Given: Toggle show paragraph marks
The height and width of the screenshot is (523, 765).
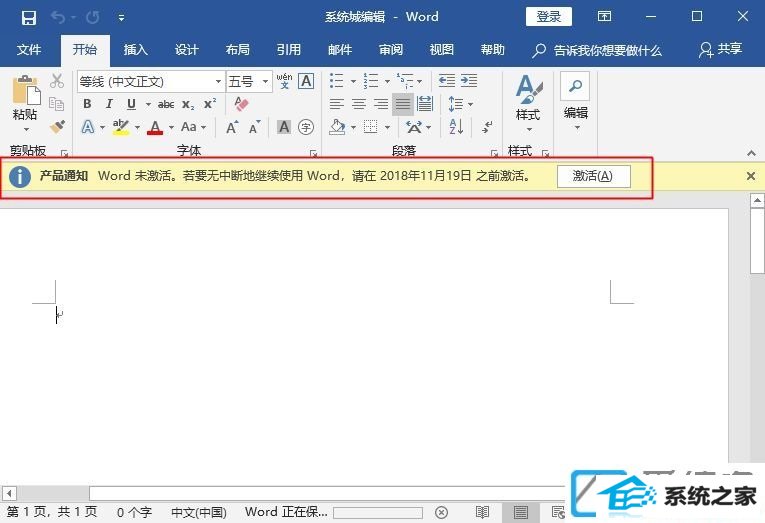Looking at the screenshot, I should [487, 127].
